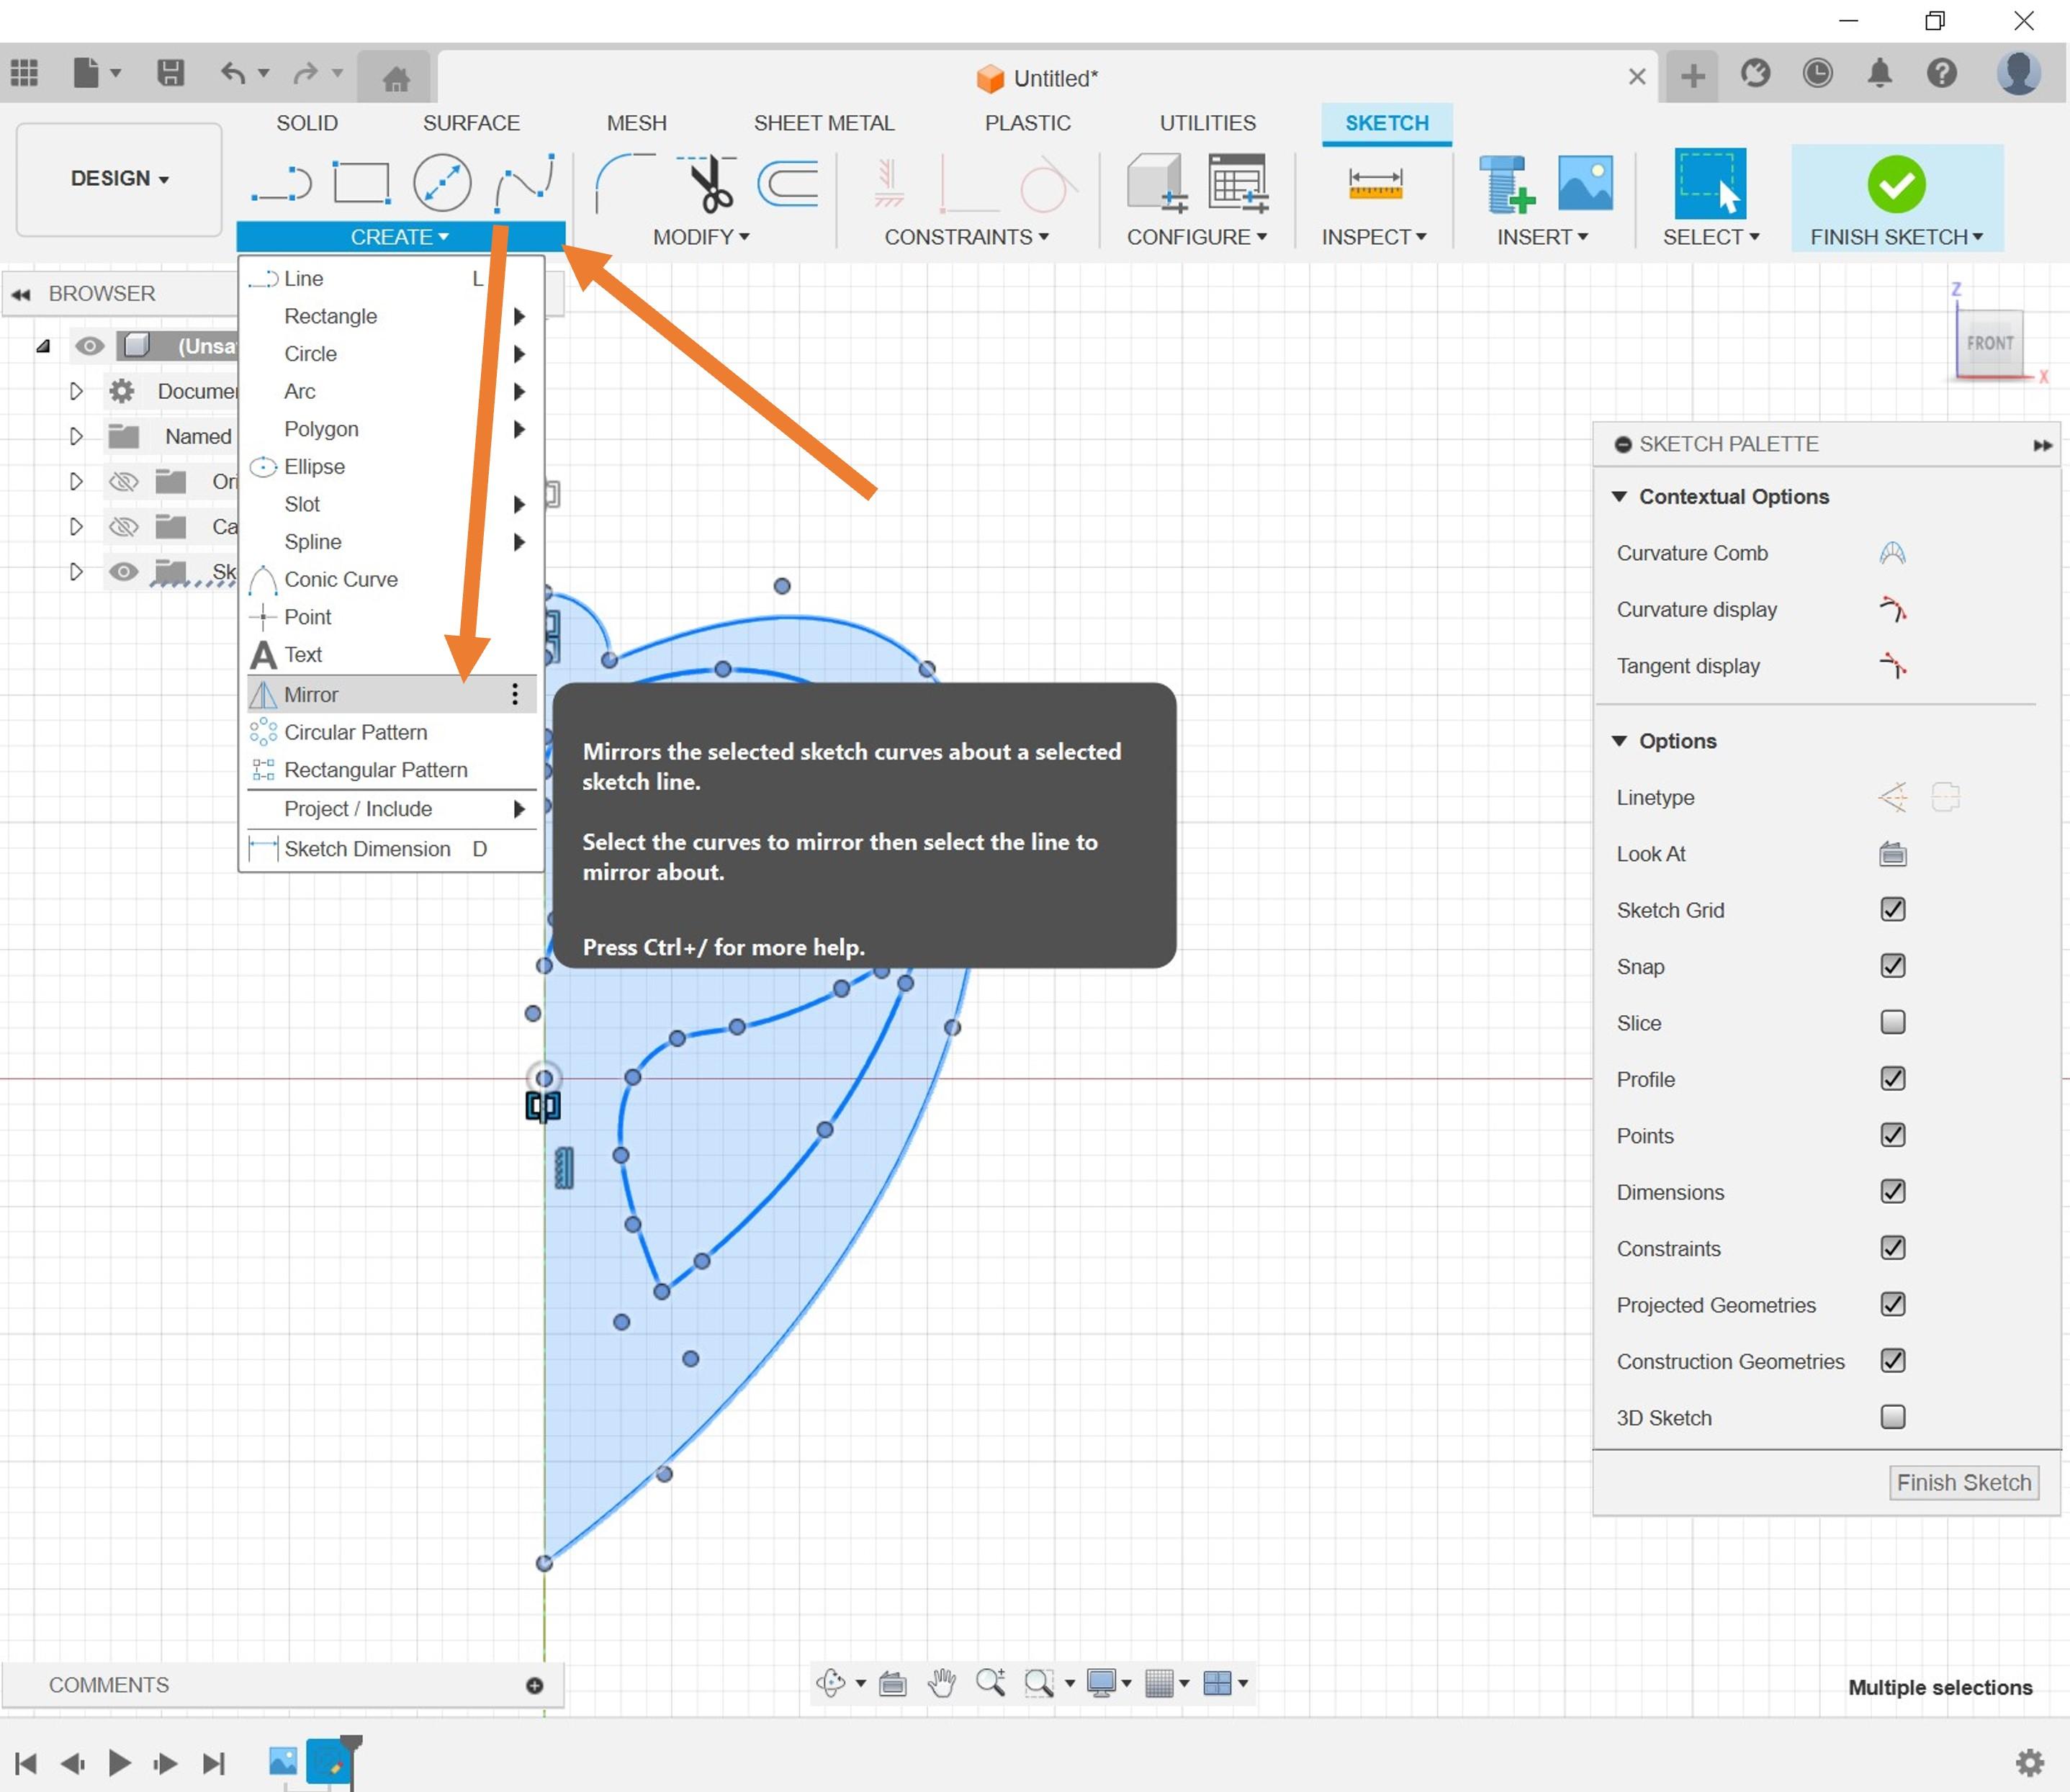Click the SKETCH tab
Viewport: 2070px width, 1792px height.
tap(1385, 122)
